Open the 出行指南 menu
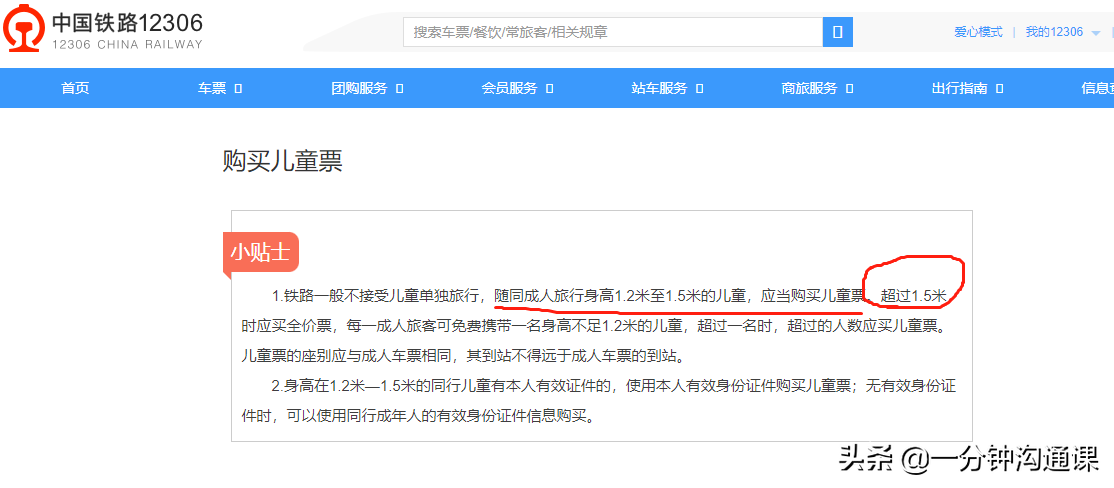Image resolution: width=1114 pixels, height=488 pixels. (x=959, y=88)
